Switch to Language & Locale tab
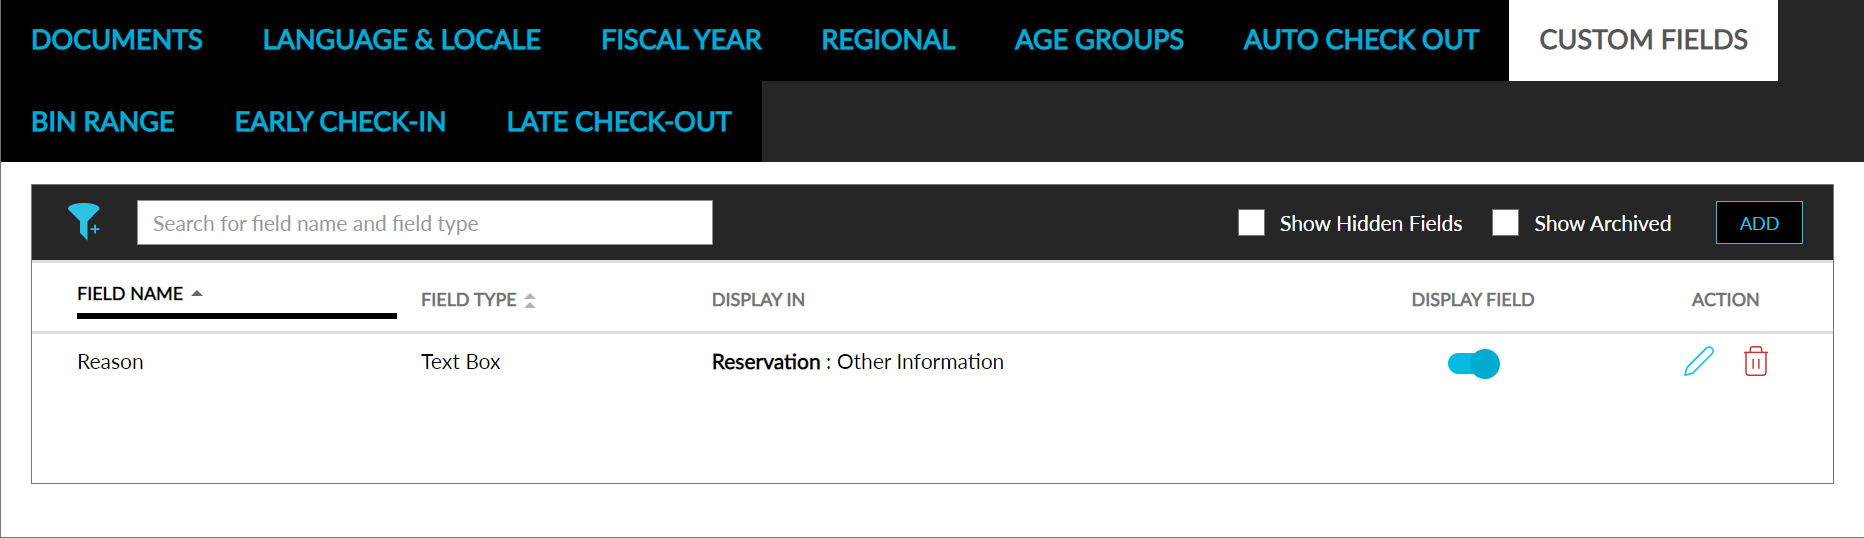 (x=401, y=40)
